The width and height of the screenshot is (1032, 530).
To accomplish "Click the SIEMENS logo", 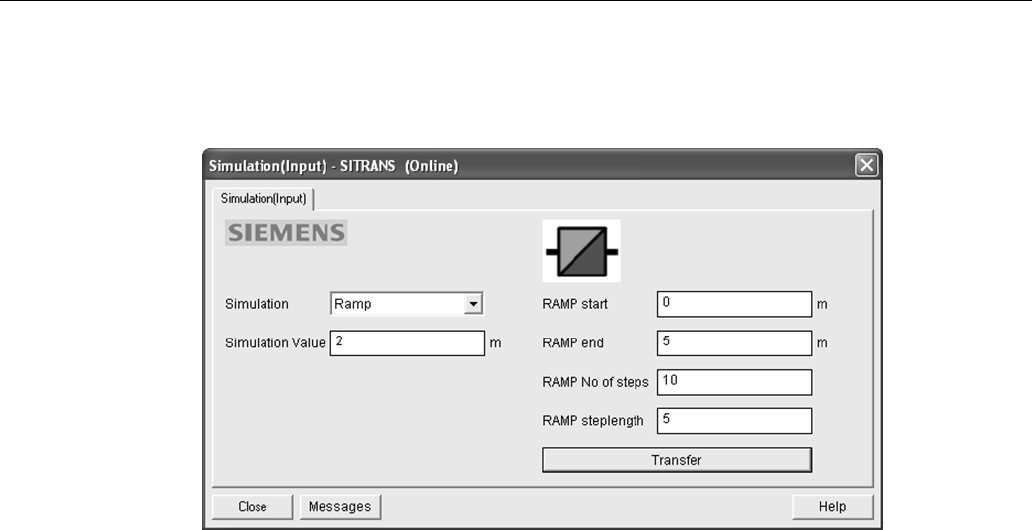I will [x=286, y=233].
